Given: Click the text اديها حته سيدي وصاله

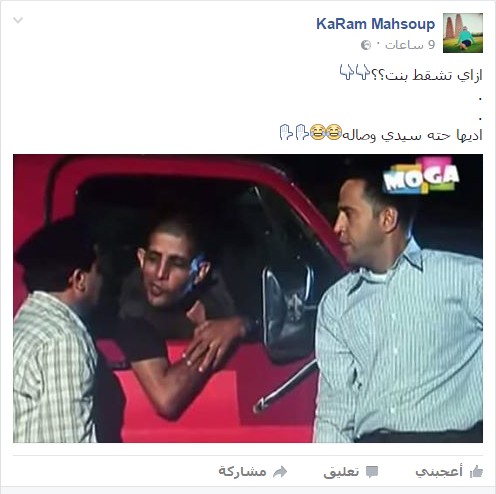Looking at the screenshot, I should tap(413, 135).
